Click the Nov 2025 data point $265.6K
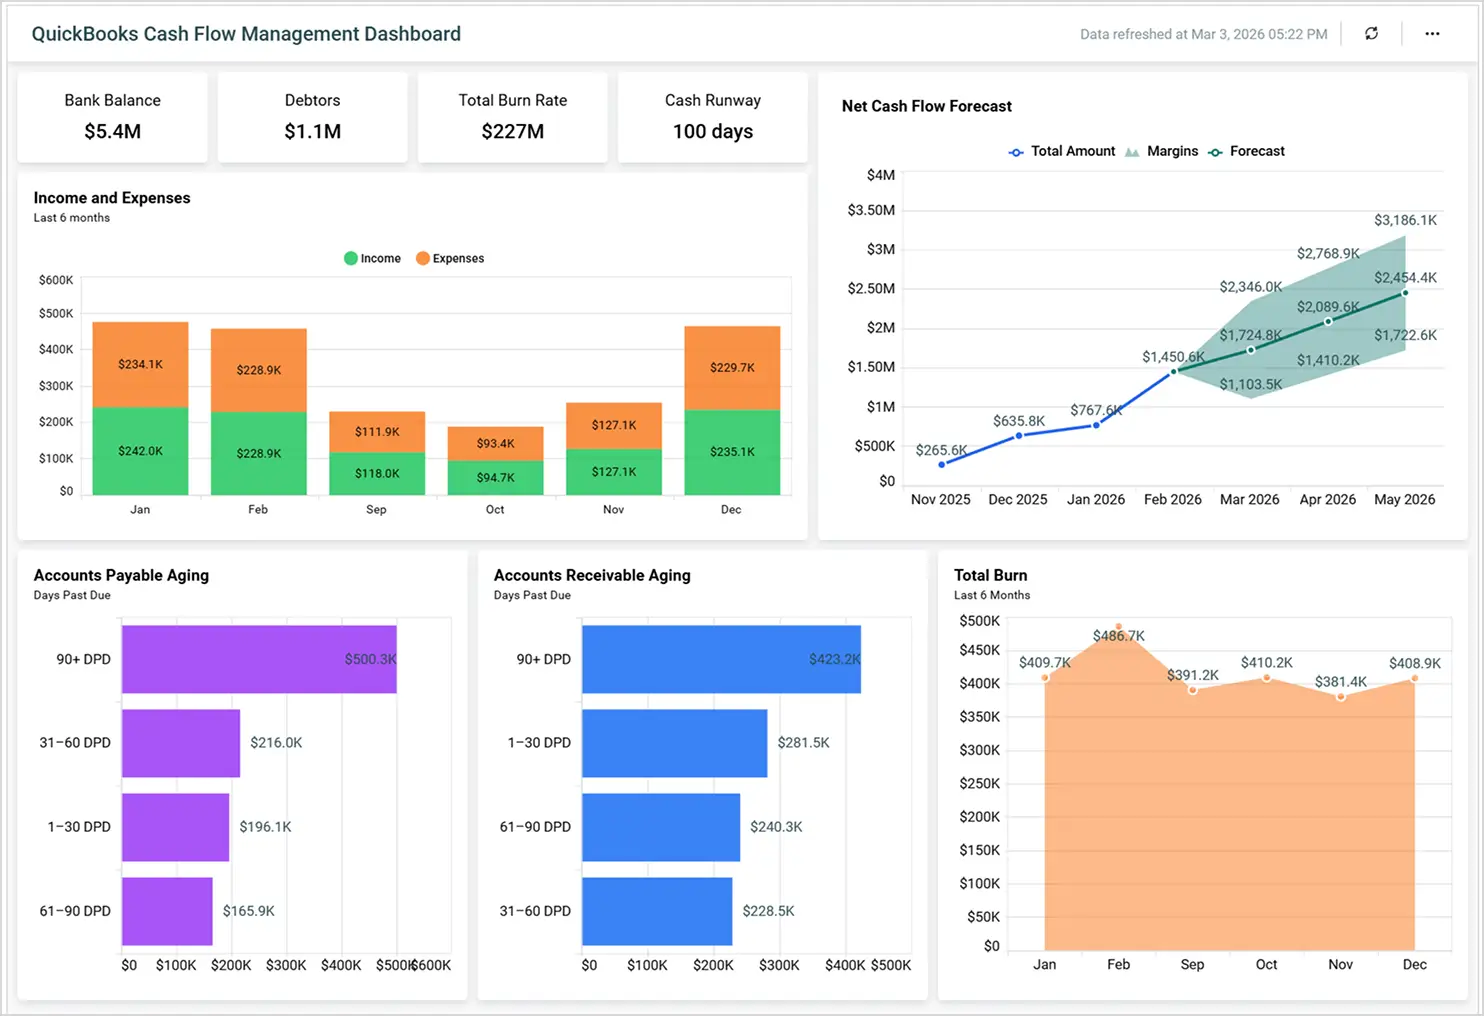1484x1016 pixels. tap(941, 464)
